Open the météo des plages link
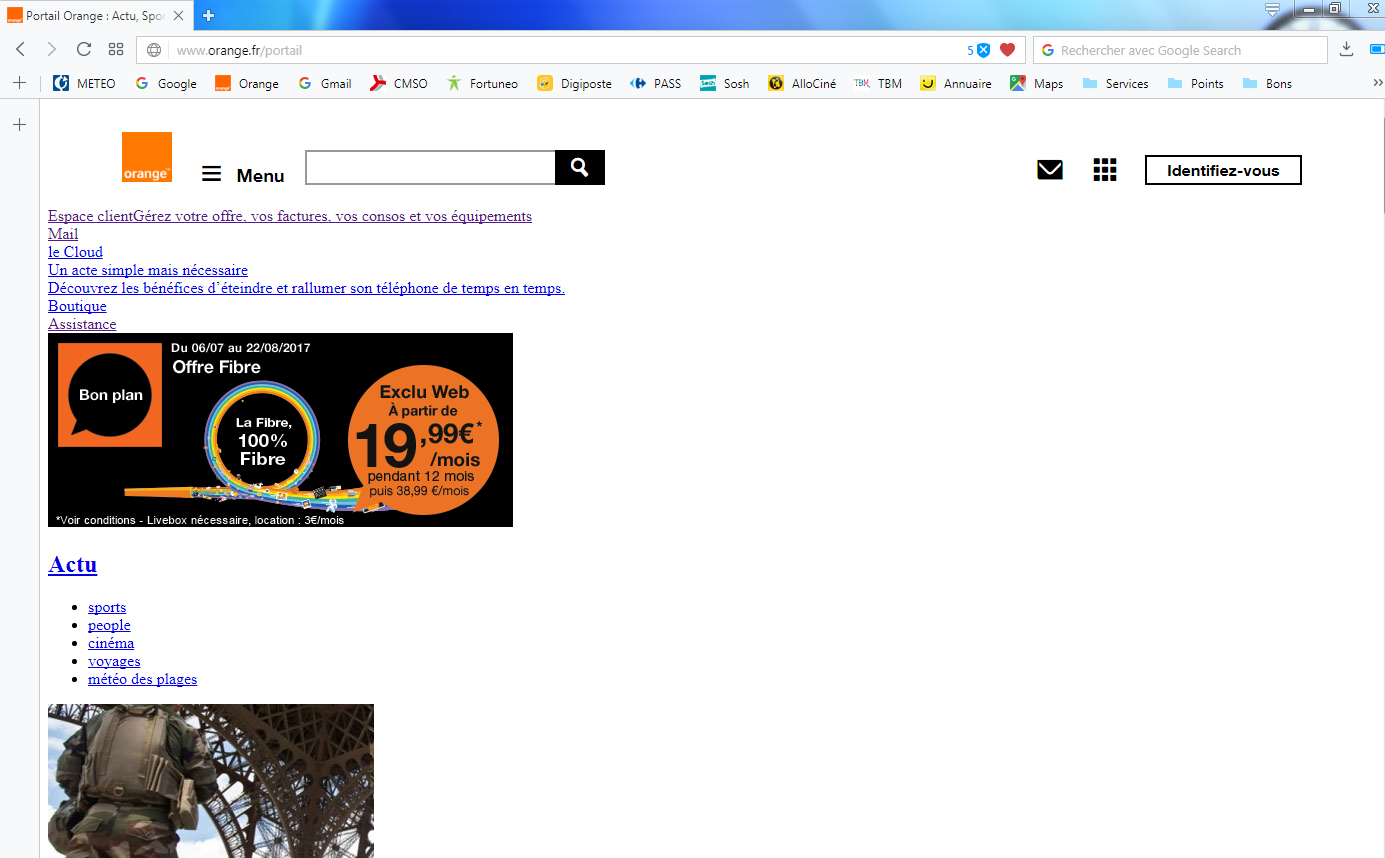 [x=142, y=679]
